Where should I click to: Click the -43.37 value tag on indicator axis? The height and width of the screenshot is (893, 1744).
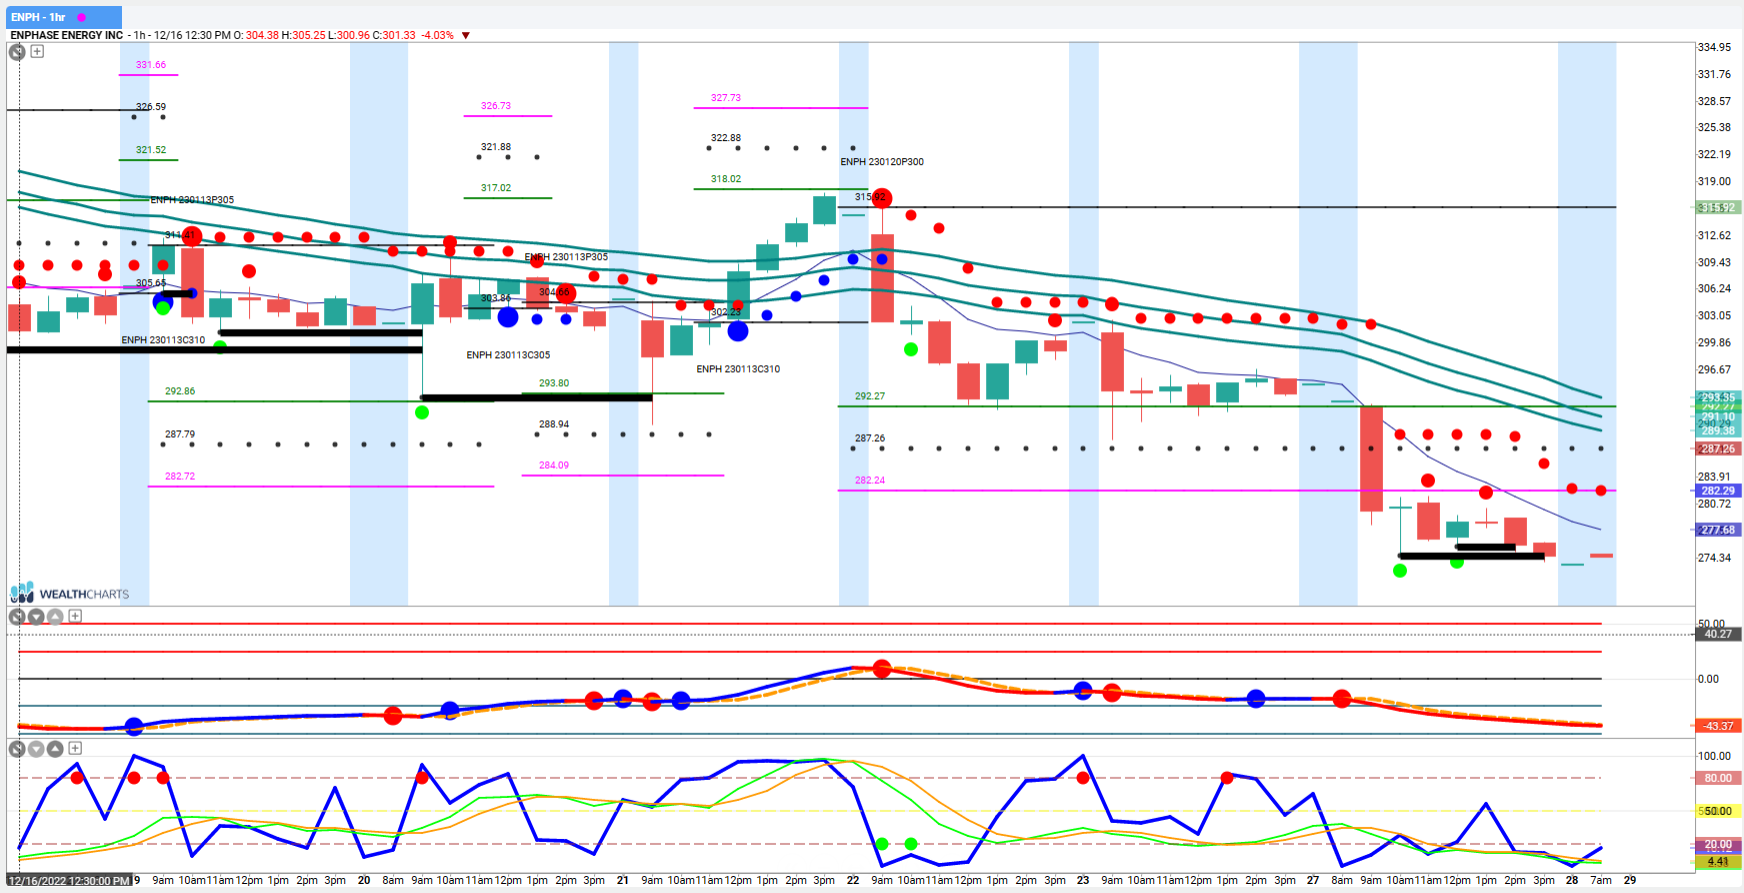pos(1719,726)
